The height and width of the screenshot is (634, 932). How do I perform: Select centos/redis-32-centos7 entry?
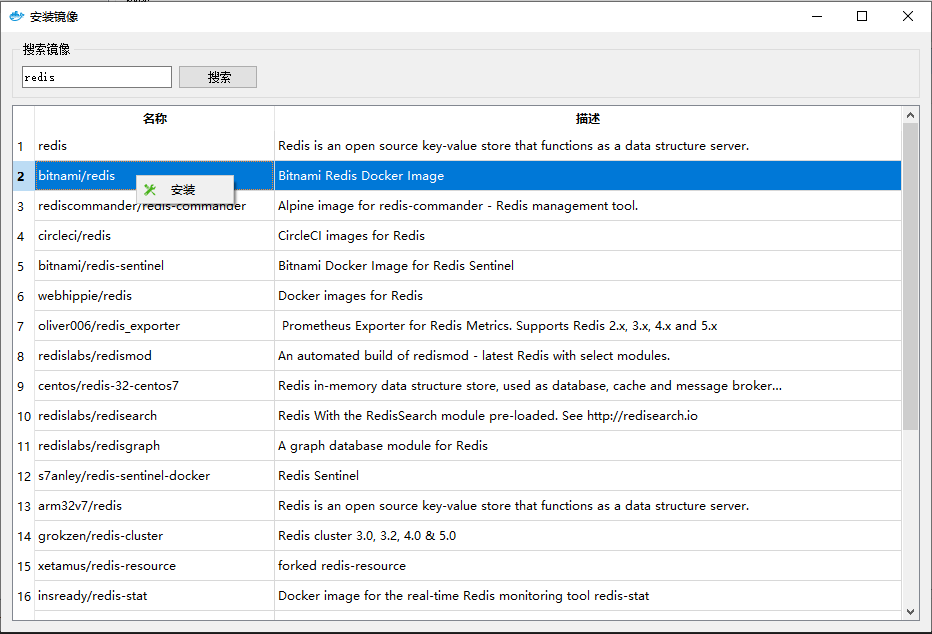[155, 386]
